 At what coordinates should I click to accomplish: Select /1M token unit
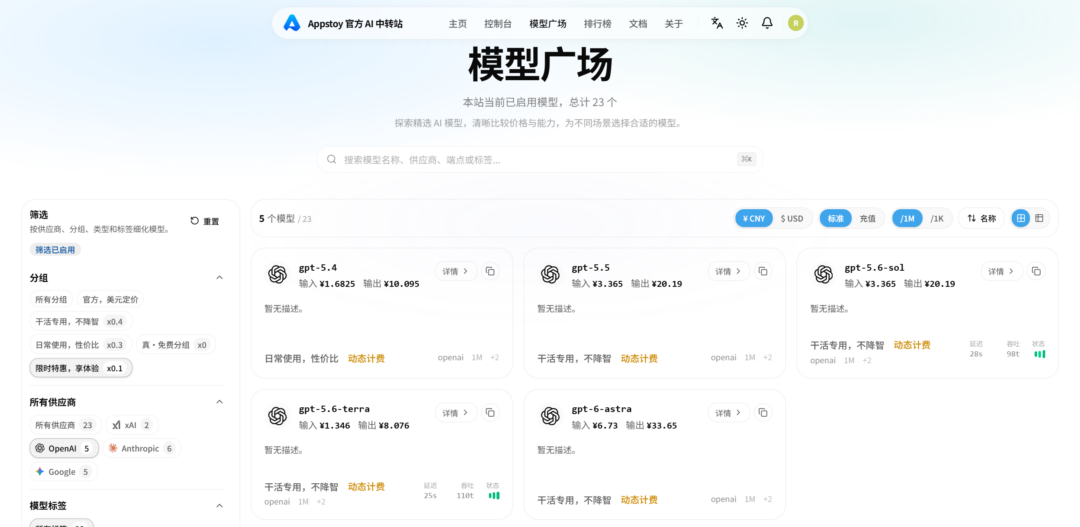coord(908,218)
